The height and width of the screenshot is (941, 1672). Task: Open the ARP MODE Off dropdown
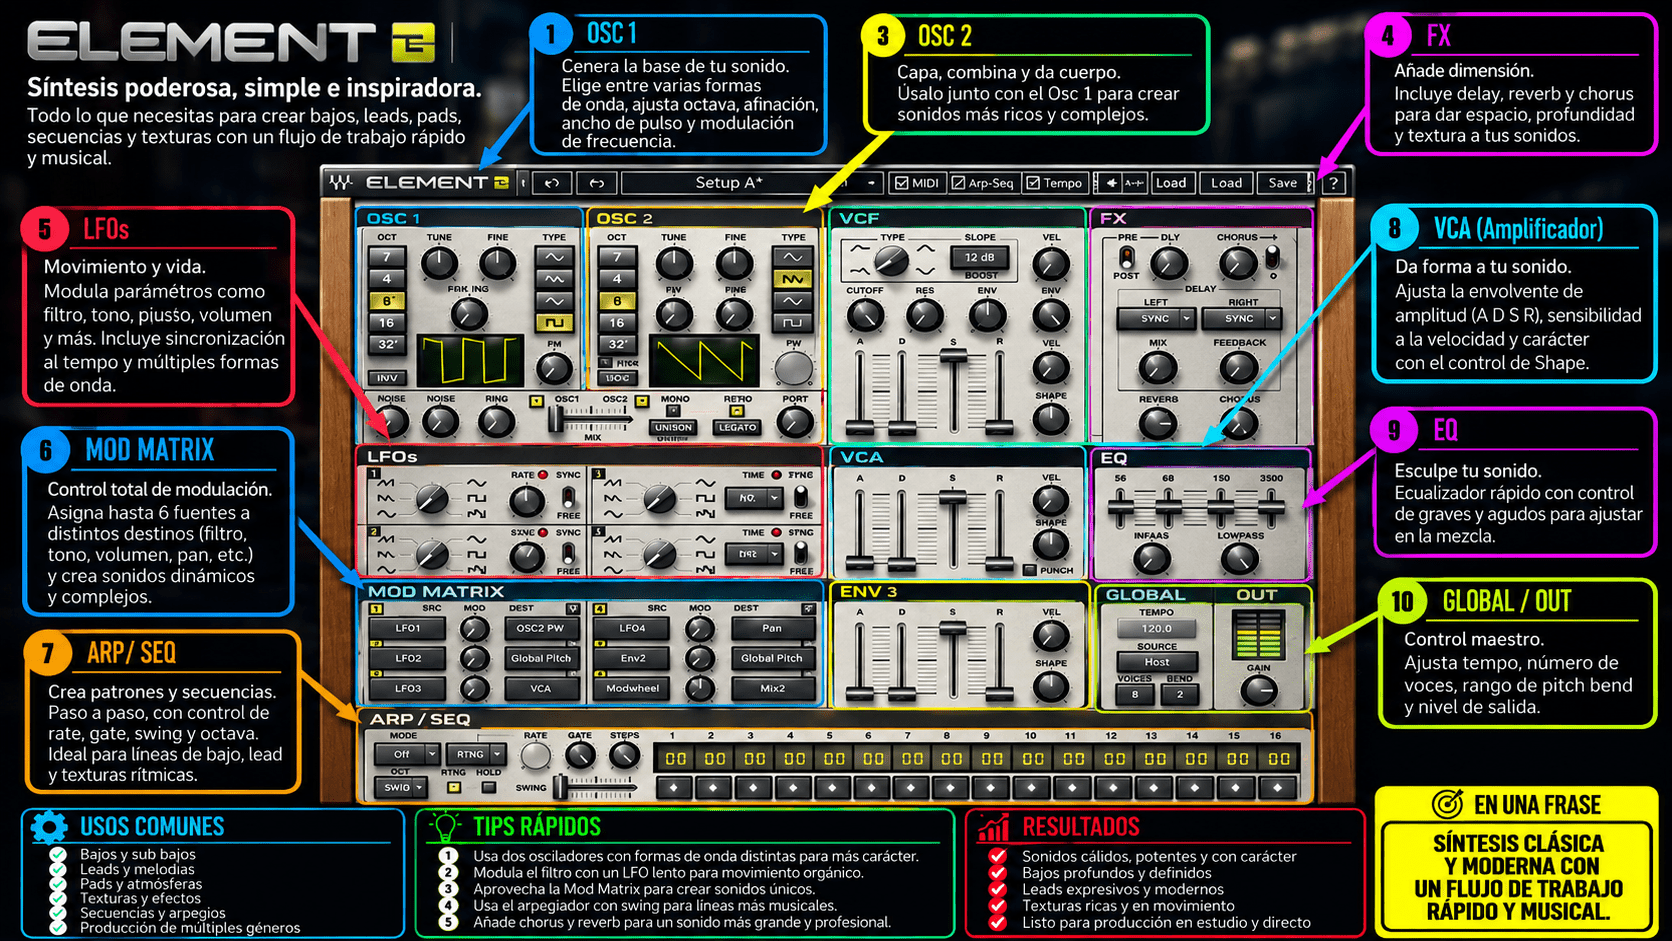(407, 754)
